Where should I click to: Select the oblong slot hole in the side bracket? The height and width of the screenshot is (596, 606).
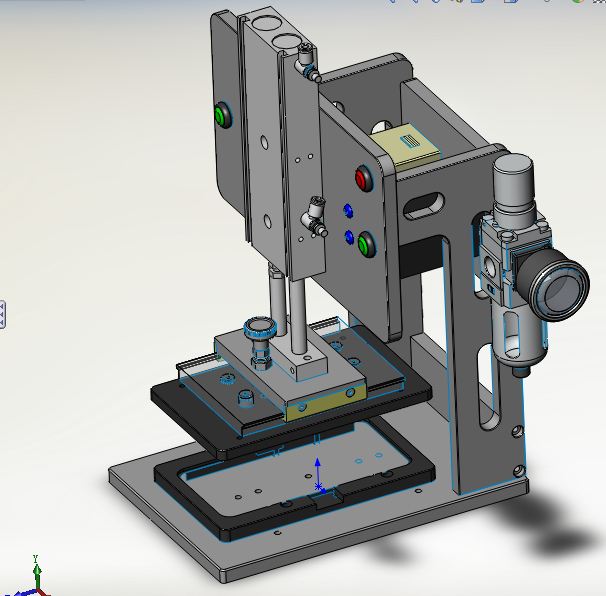(x=424, y=206)
